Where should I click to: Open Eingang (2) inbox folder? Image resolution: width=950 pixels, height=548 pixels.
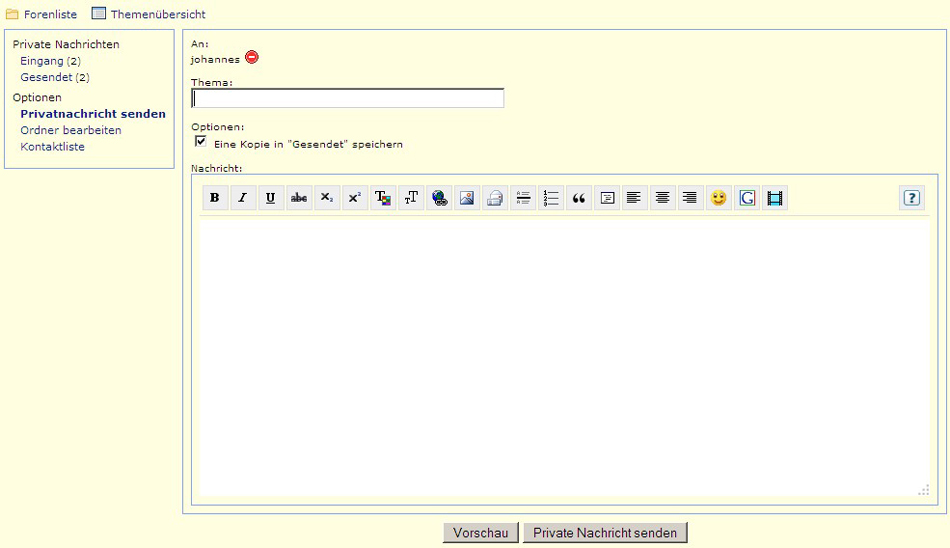pos(50,61)
